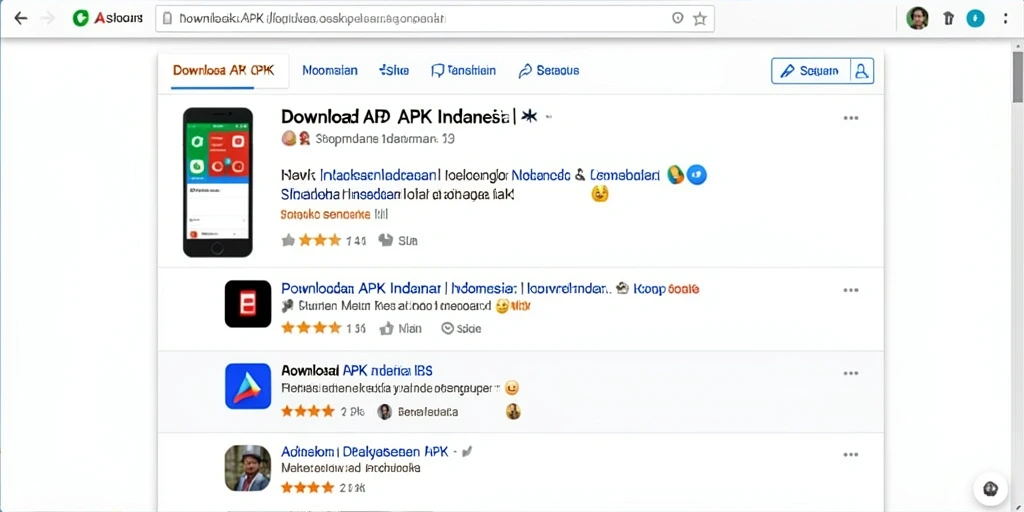
Task: Click the green-yellow round badge in the first result
Action: click(676, 174)
